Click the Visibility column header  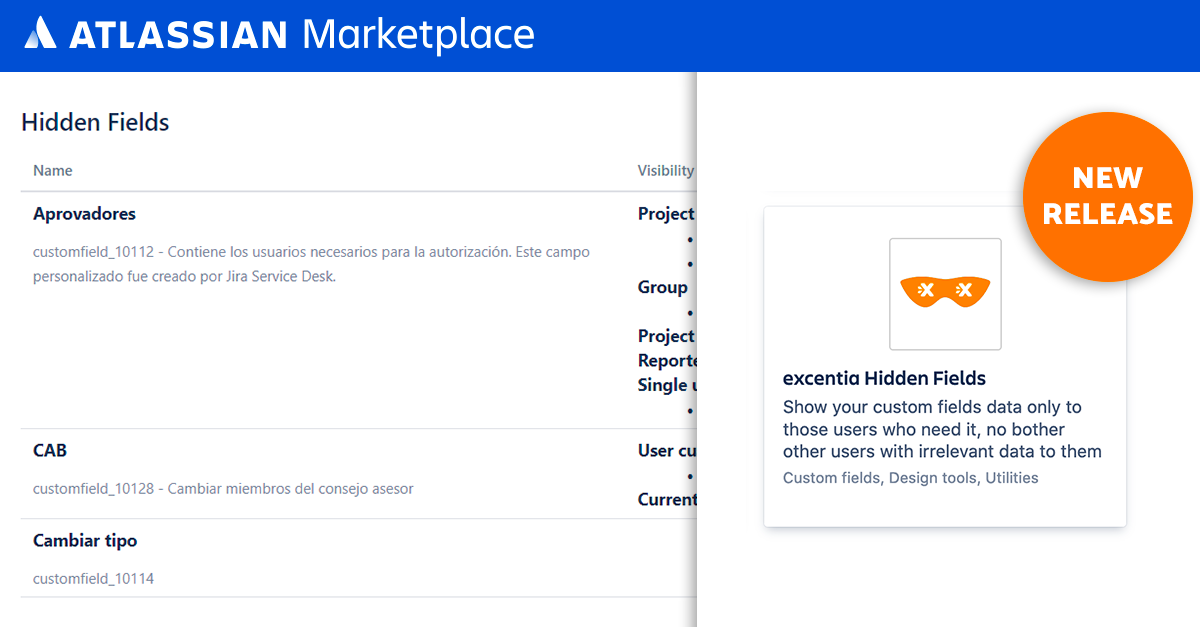(x=666, y=171)
